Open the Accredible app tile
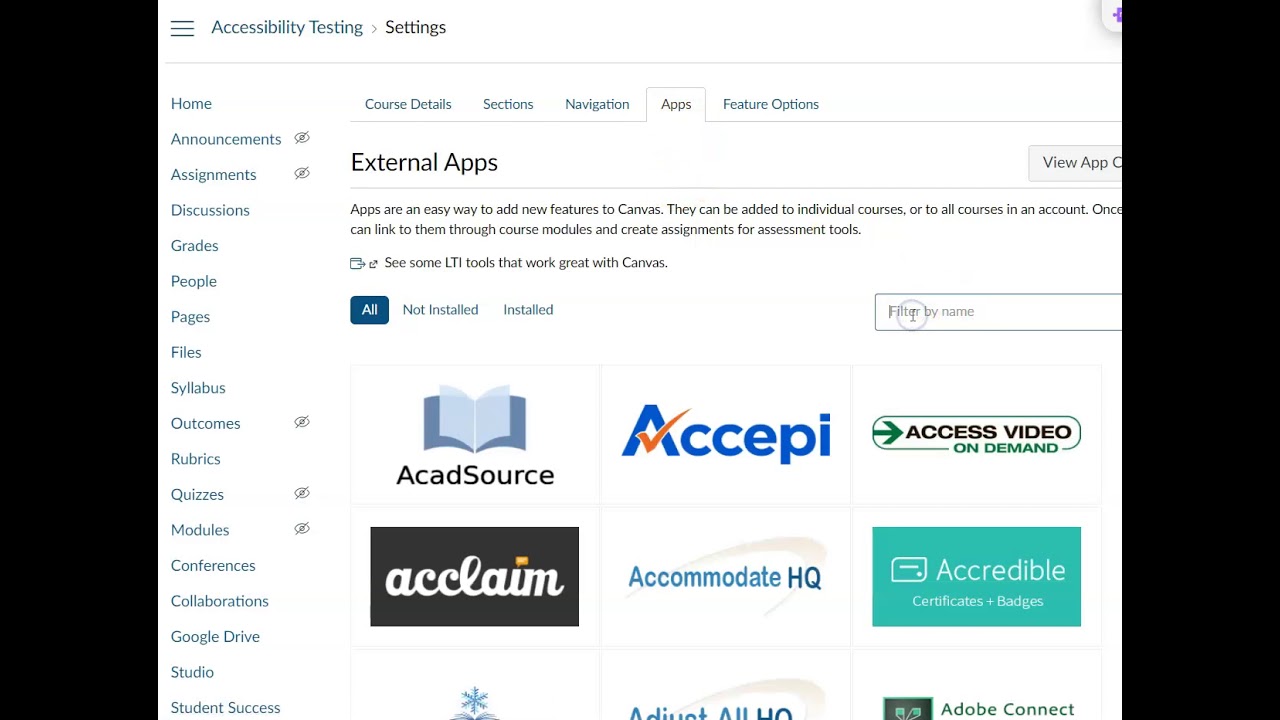This screenshot has height=720, width=1280. coord(976,577)
